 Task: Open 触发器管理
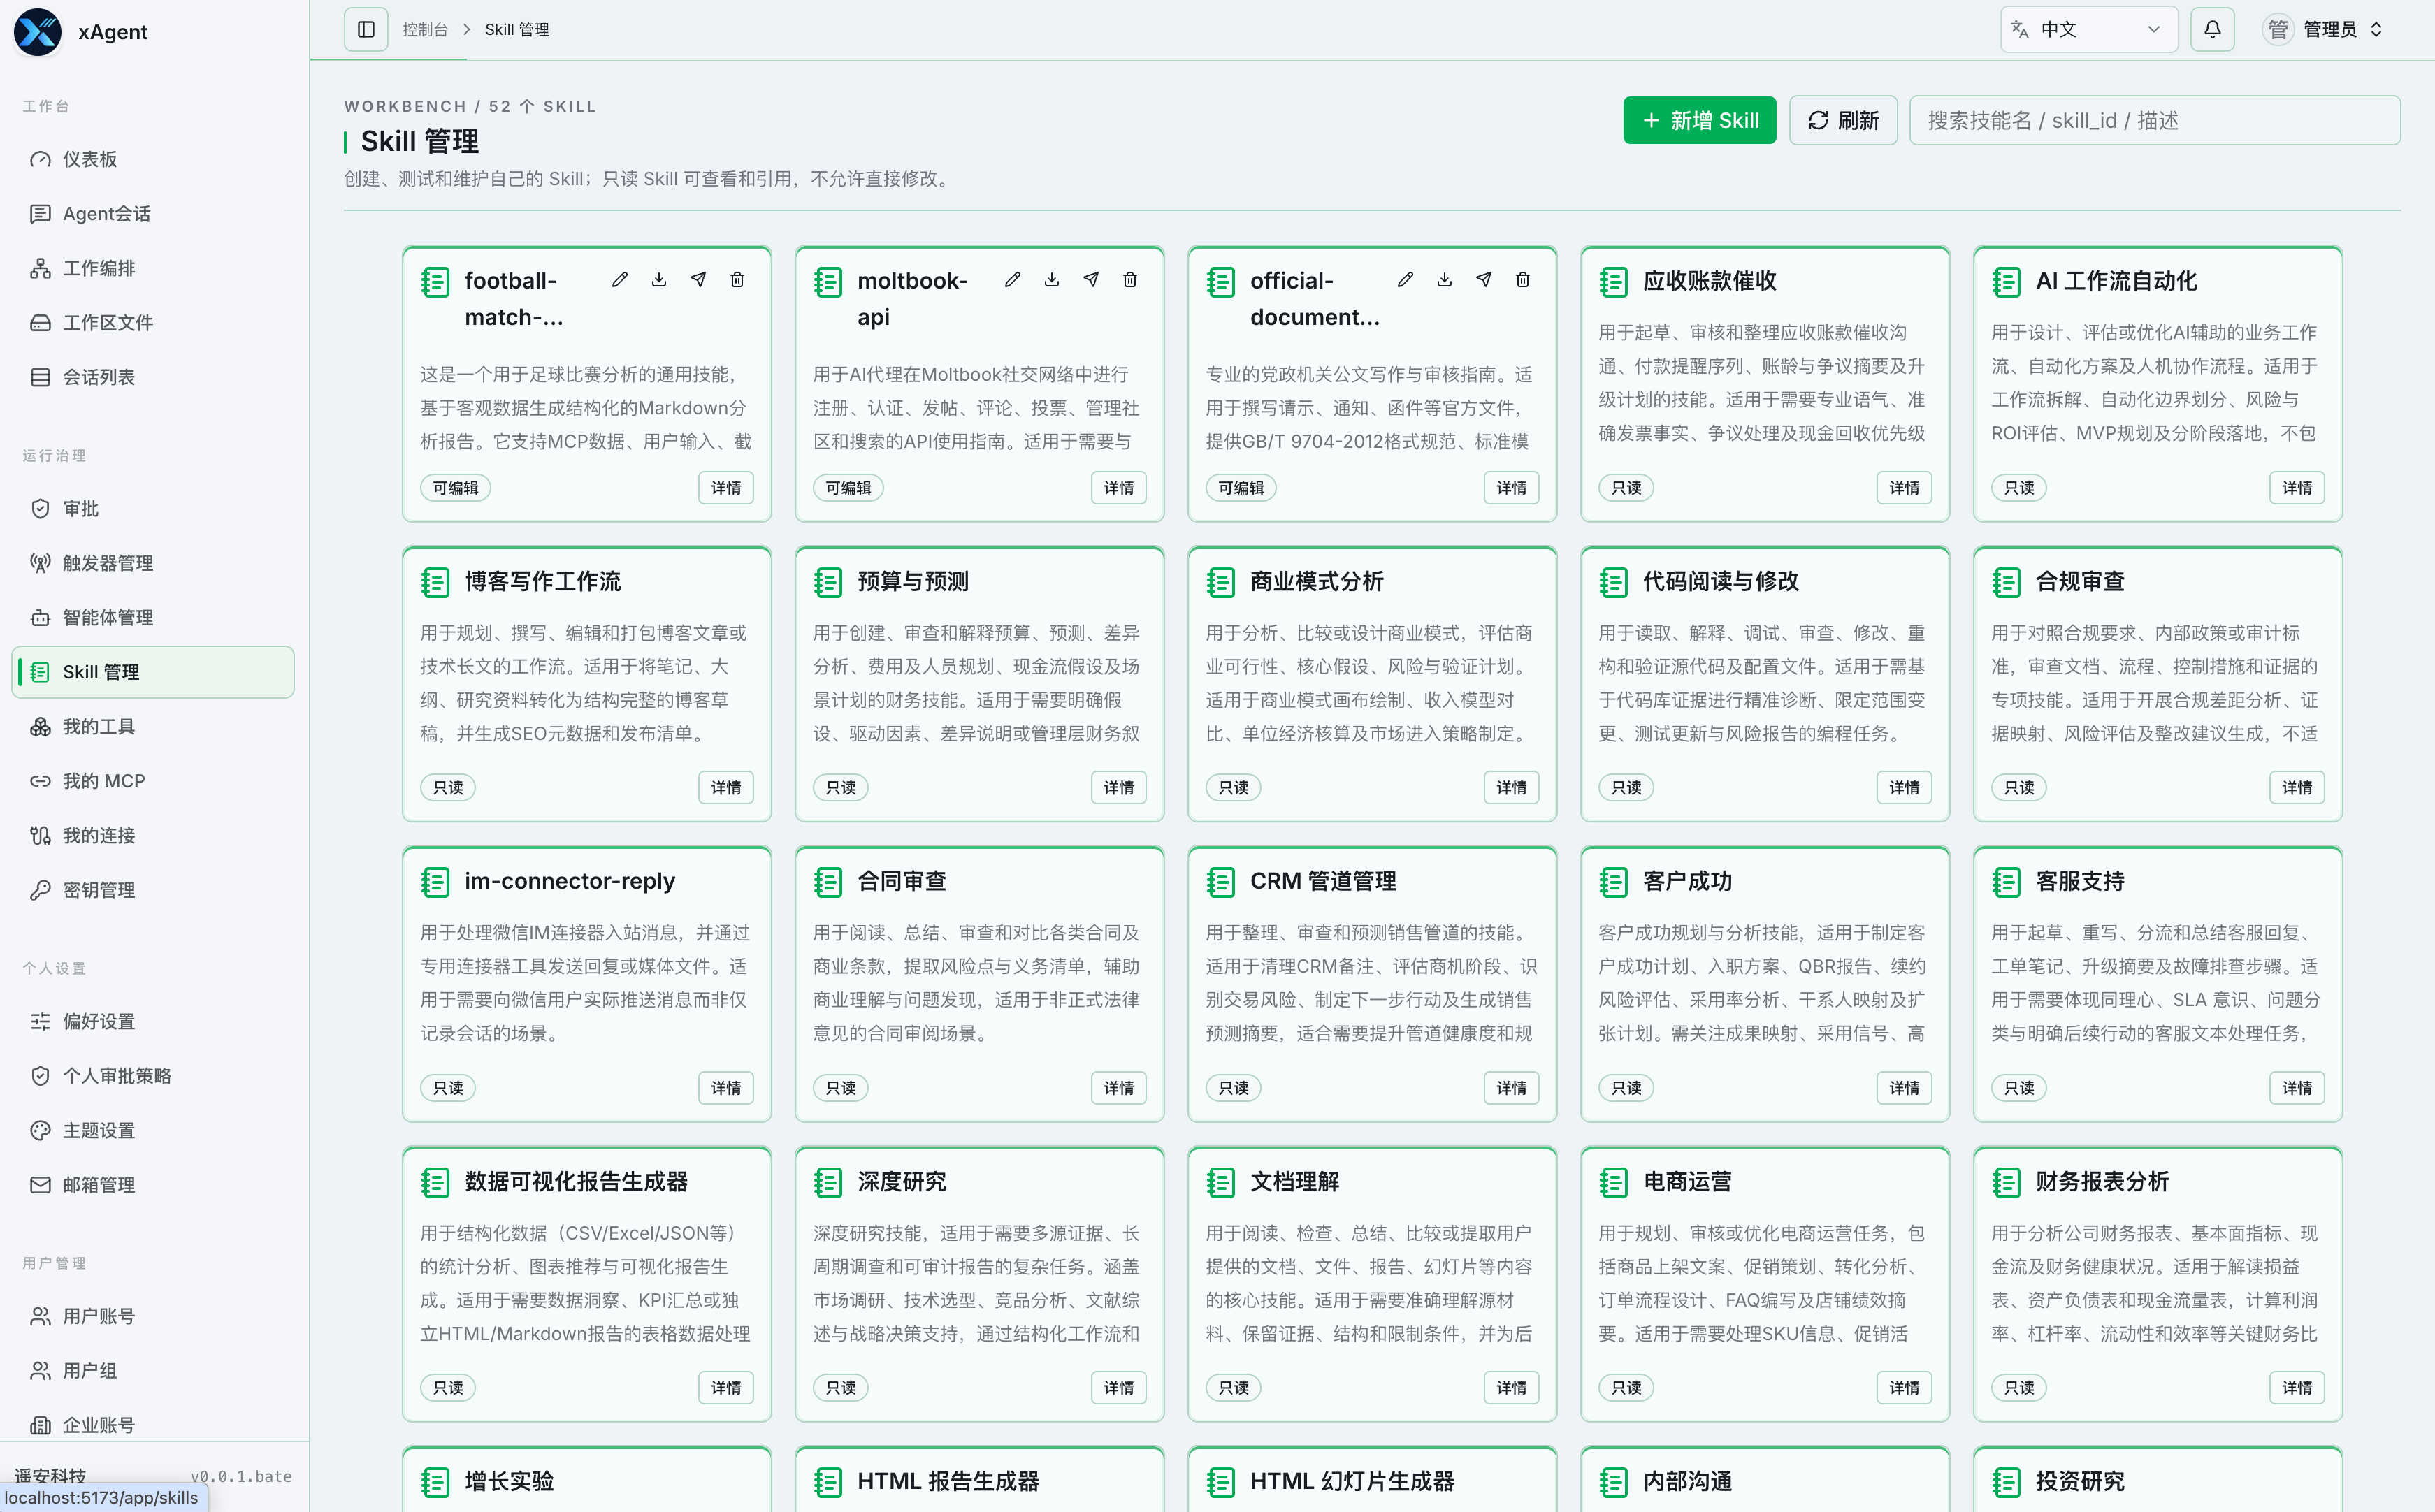point(153,563)
